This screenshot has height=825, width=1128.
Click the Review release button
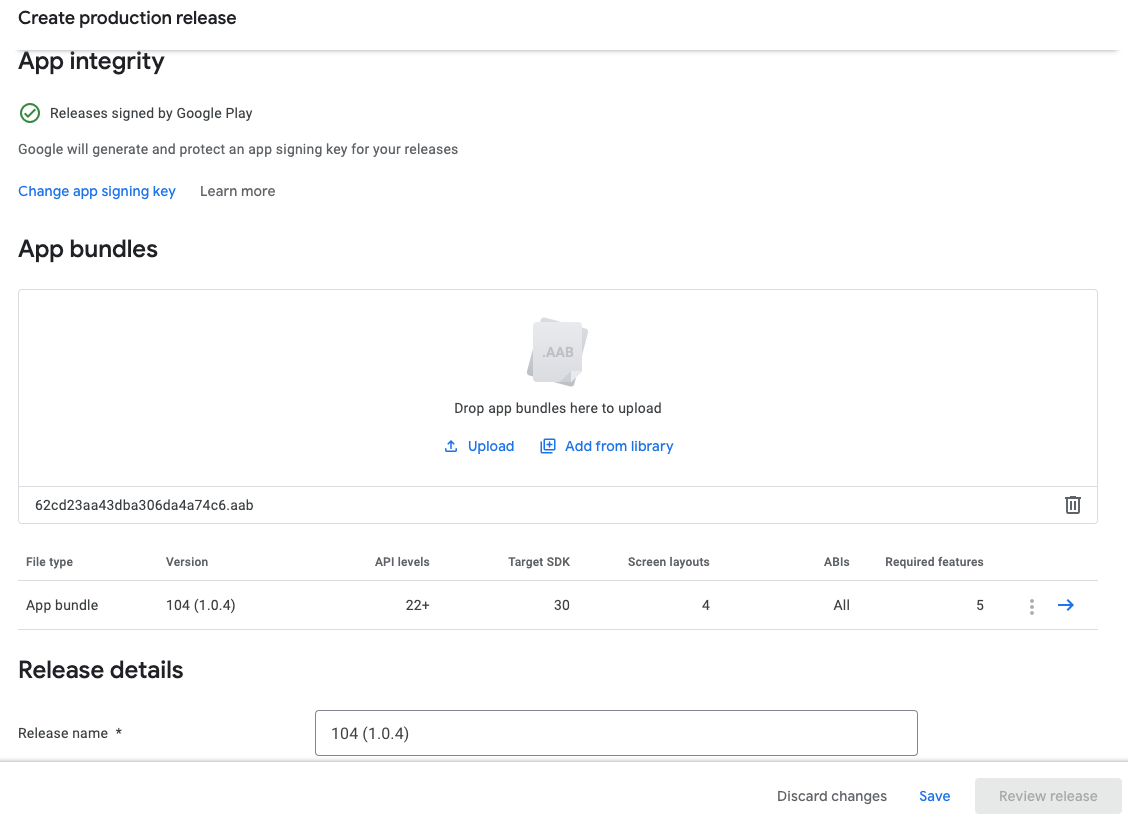[x=1047, y=796]
